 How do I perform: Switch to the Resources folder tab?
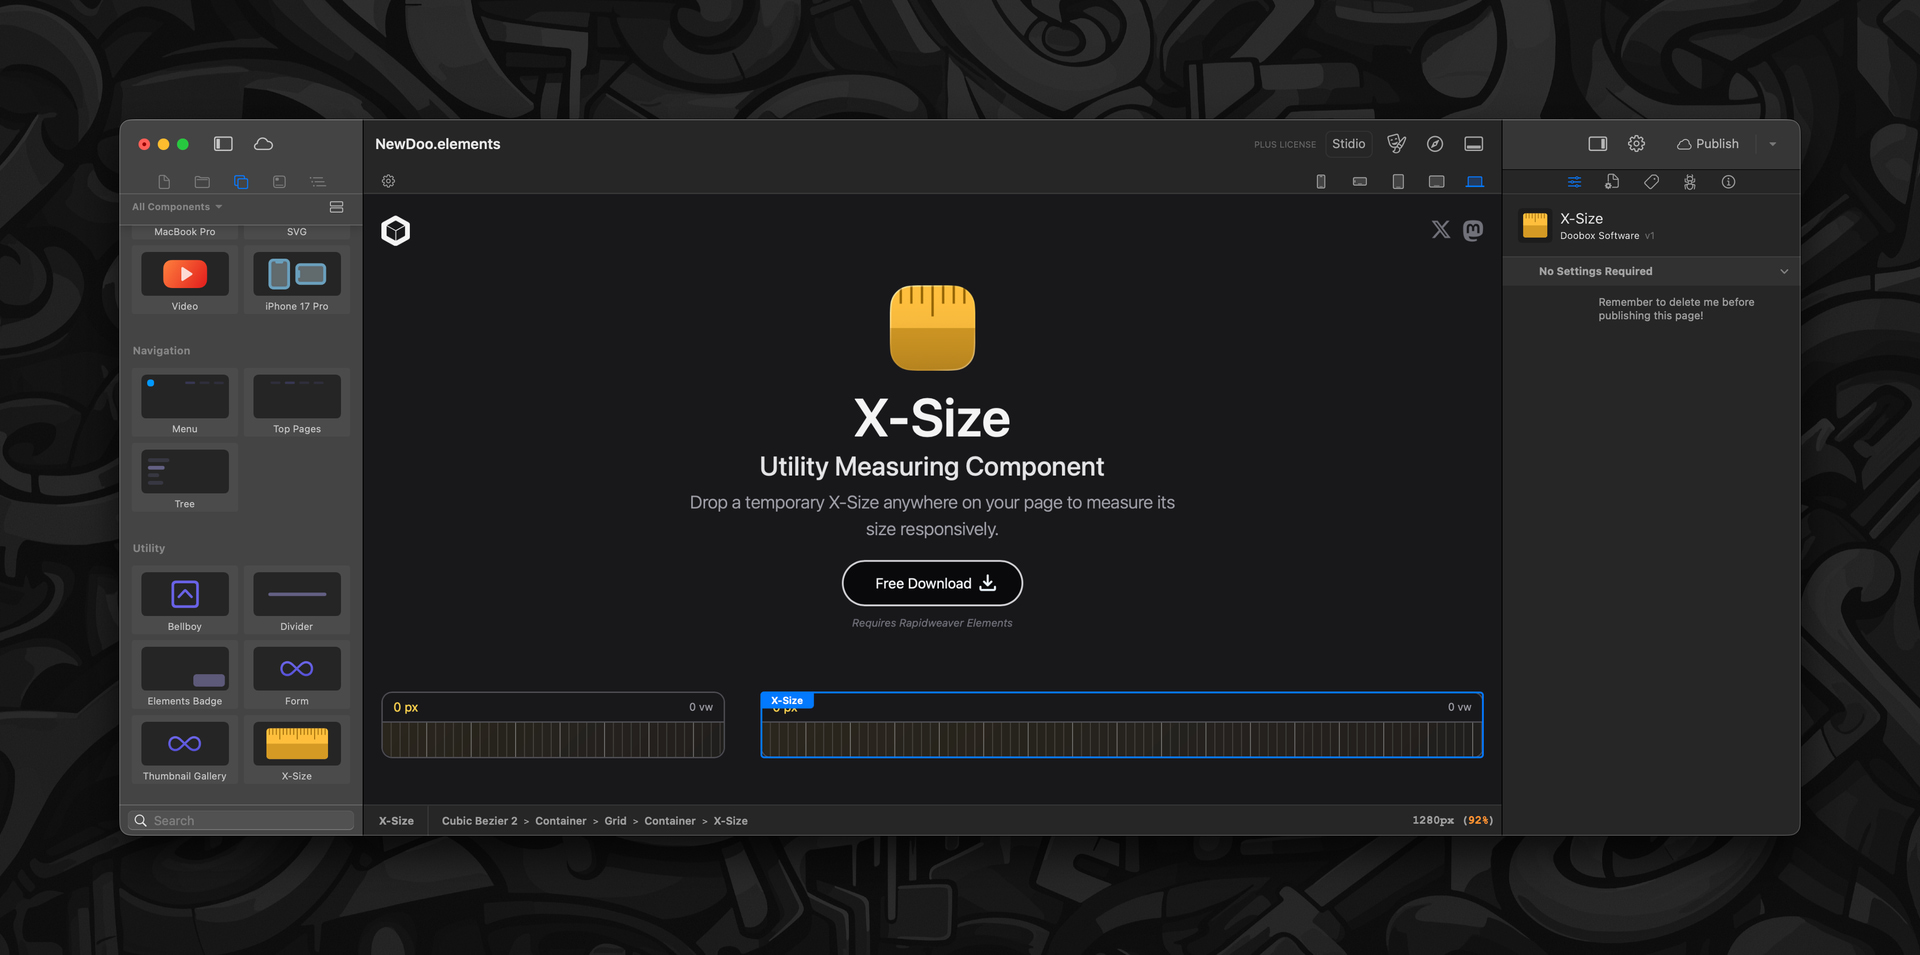202,182
